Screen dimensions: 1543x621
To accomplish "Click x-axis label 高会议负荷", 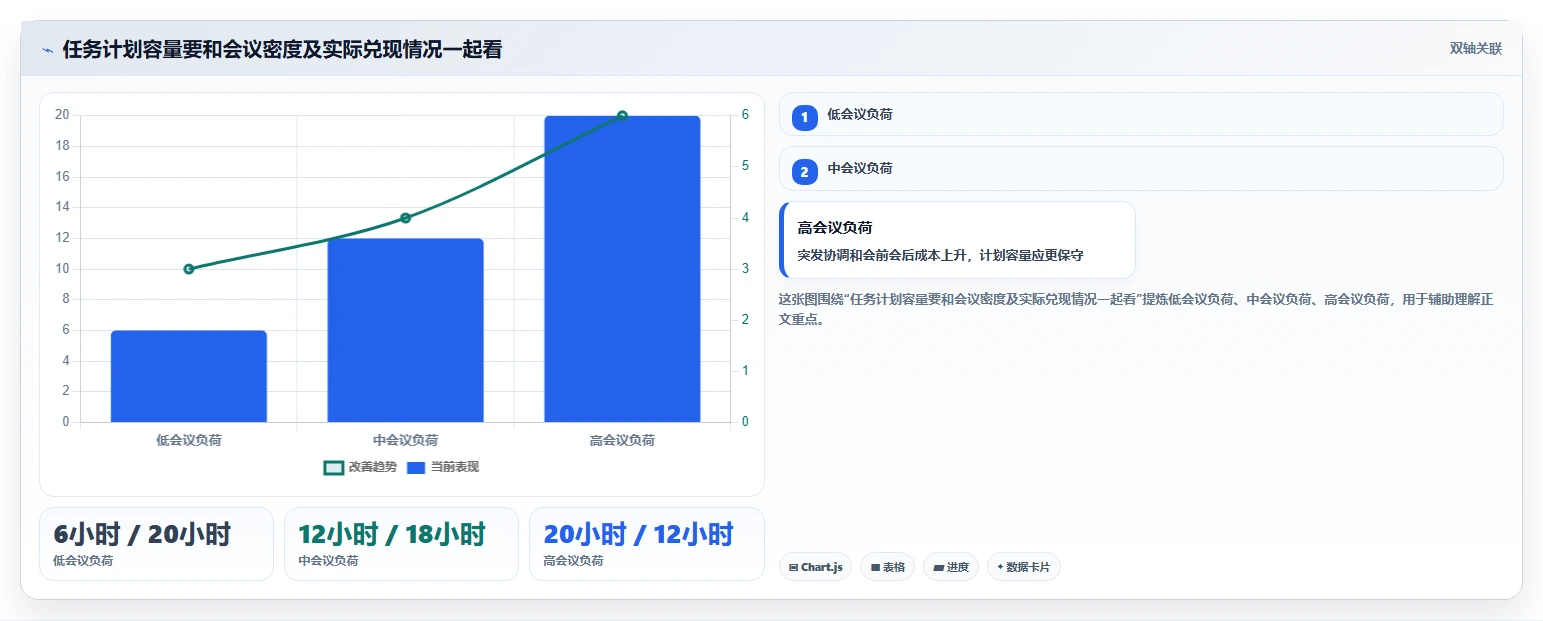I will click(x=622, y=440).
